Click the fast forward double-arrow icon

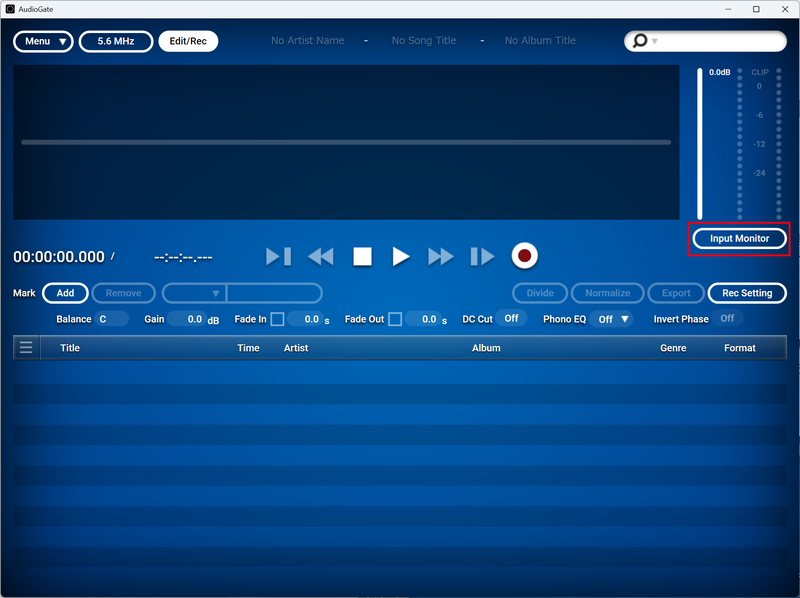(x=440, y=256)
